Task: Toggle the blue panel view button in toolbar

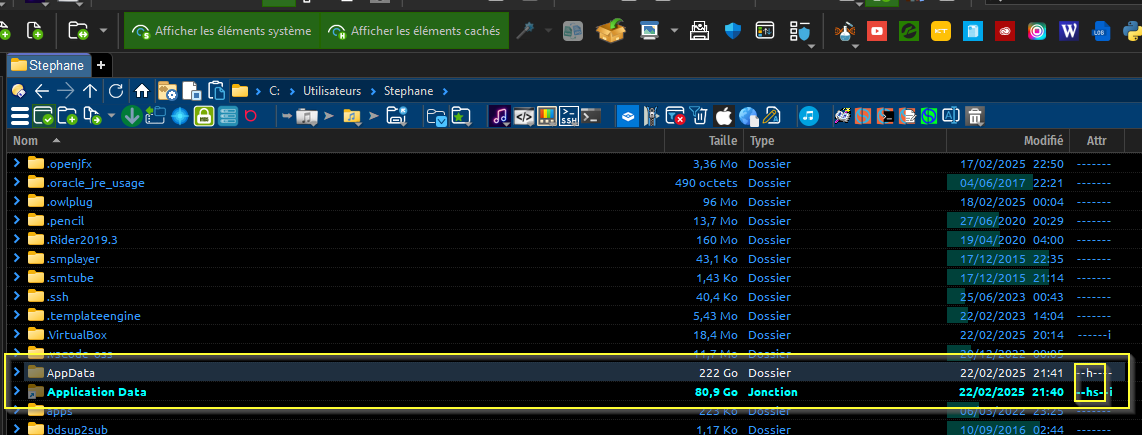Action: (x=627, y=116)
